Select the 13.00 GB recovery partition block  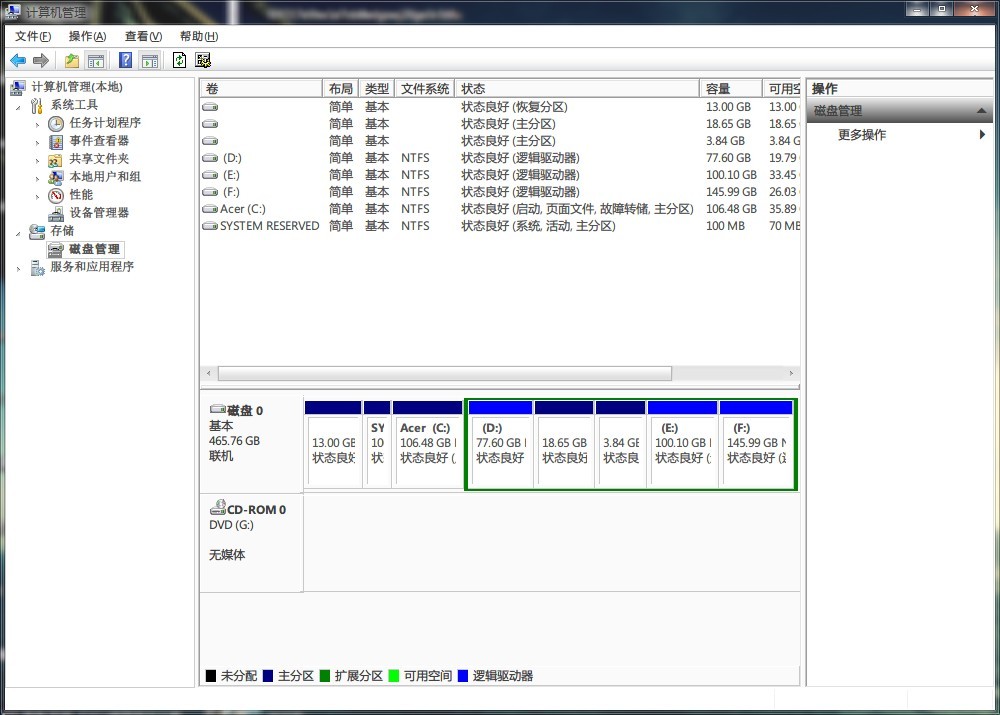[333, 443]
